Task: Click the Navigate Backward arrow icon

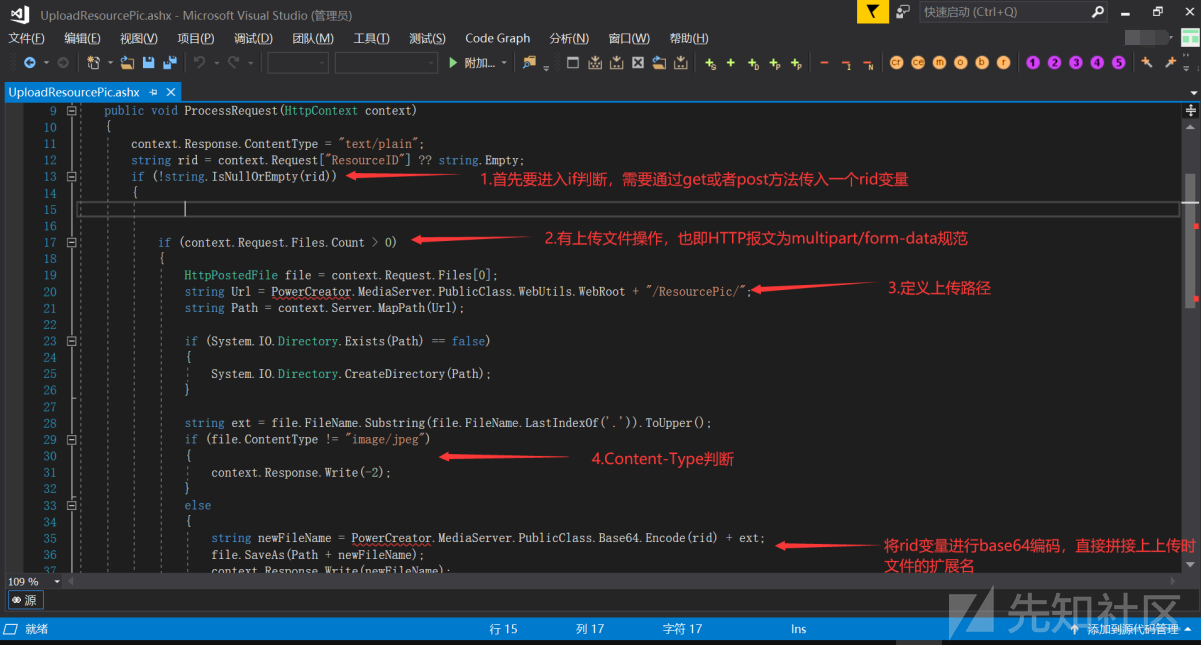Action: click(x=29, y=63)
